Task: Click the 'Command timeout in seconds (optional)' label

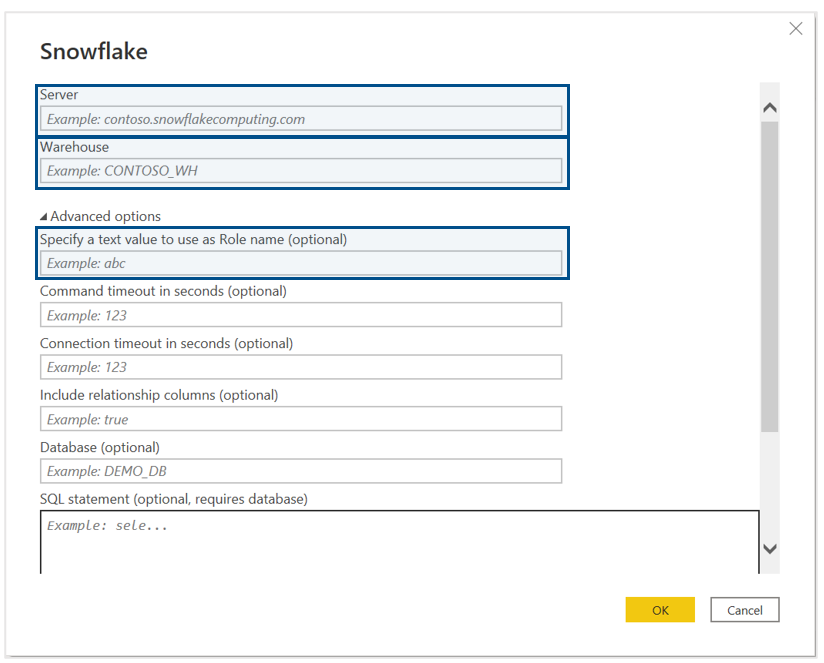Action: pos(163,291)
